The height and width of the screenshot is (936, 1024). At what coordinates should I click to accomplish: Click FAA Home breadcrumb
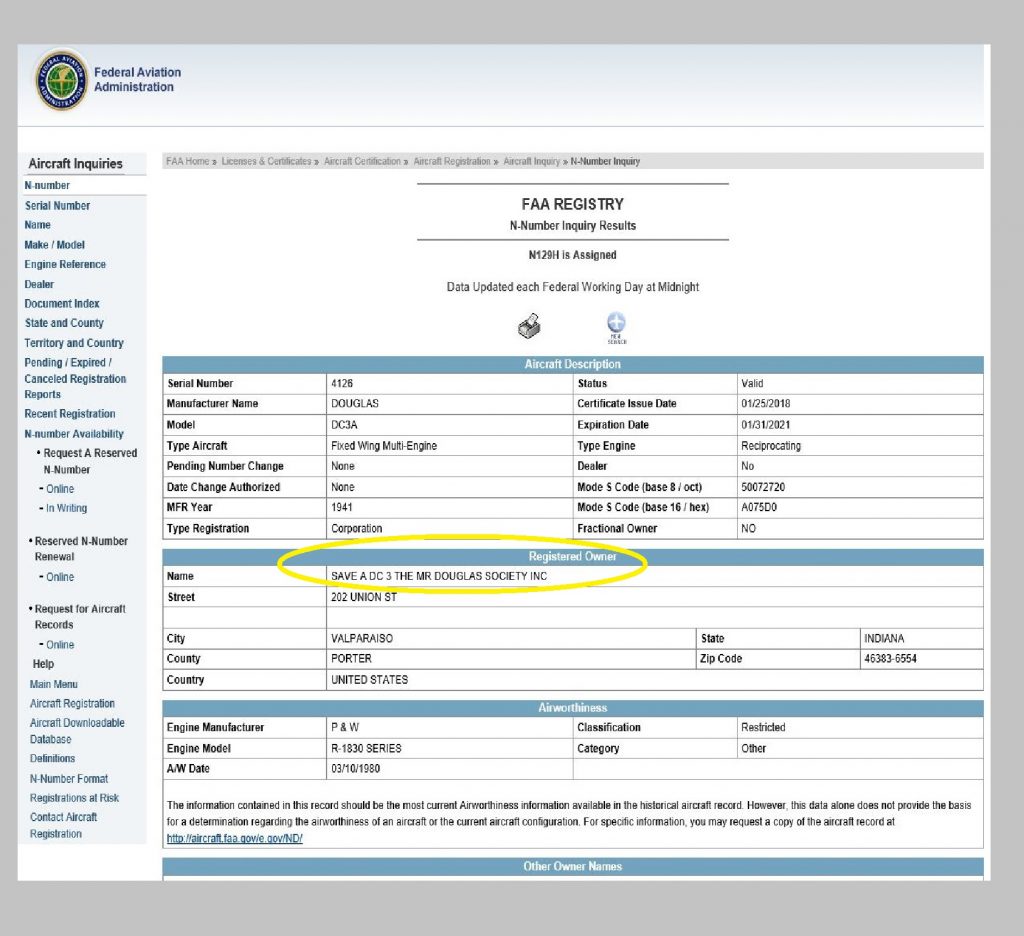click(x=187, y=161)
